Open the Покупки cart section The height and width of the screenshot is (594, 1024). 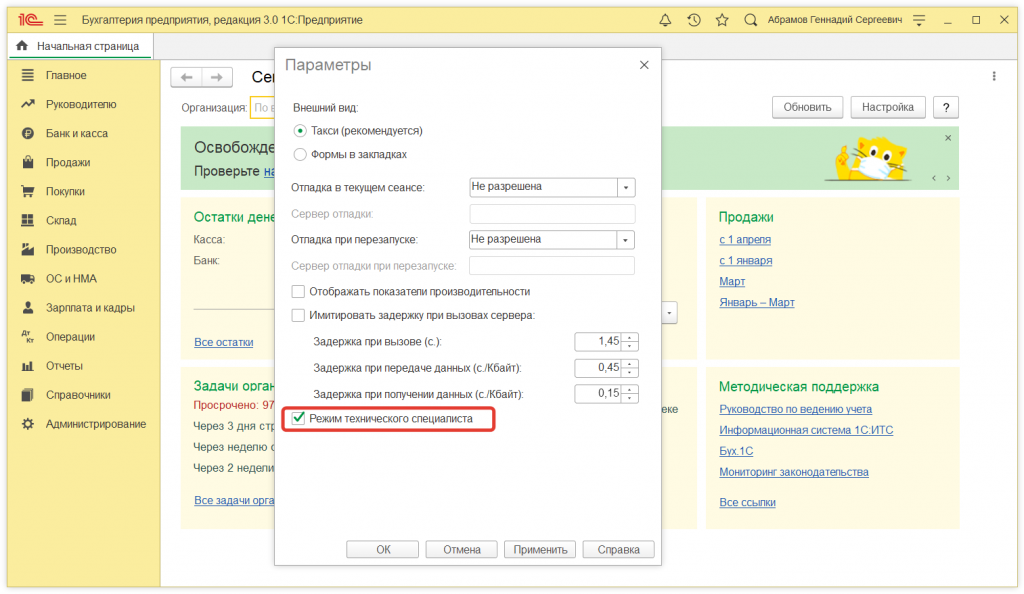tap(65, 191)
